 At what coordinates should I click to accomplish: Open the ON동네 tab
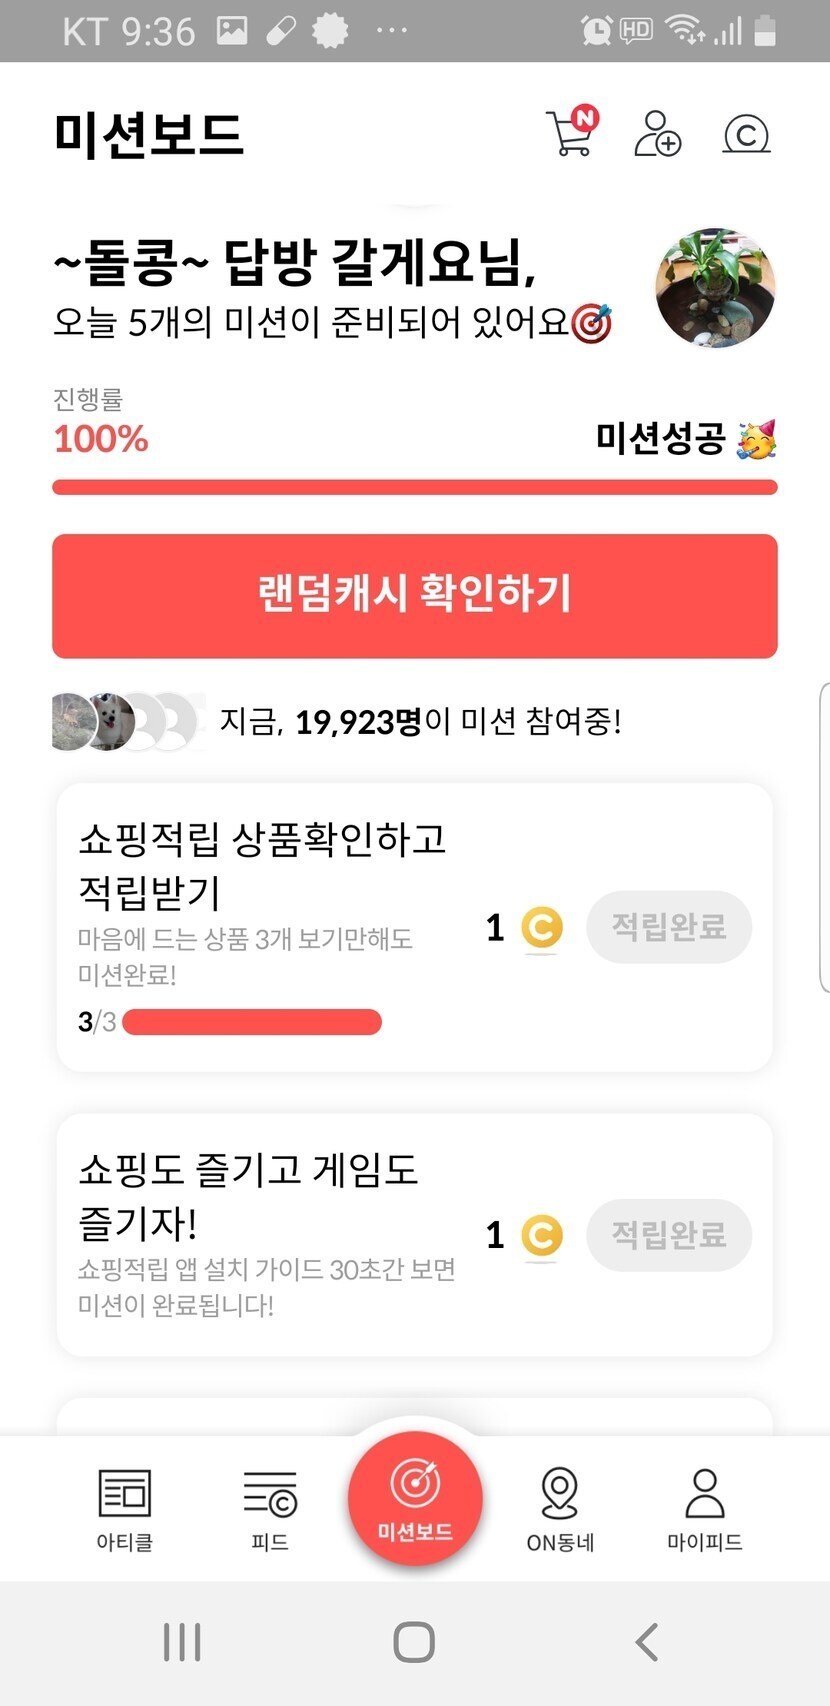[x=560, y=1509]
